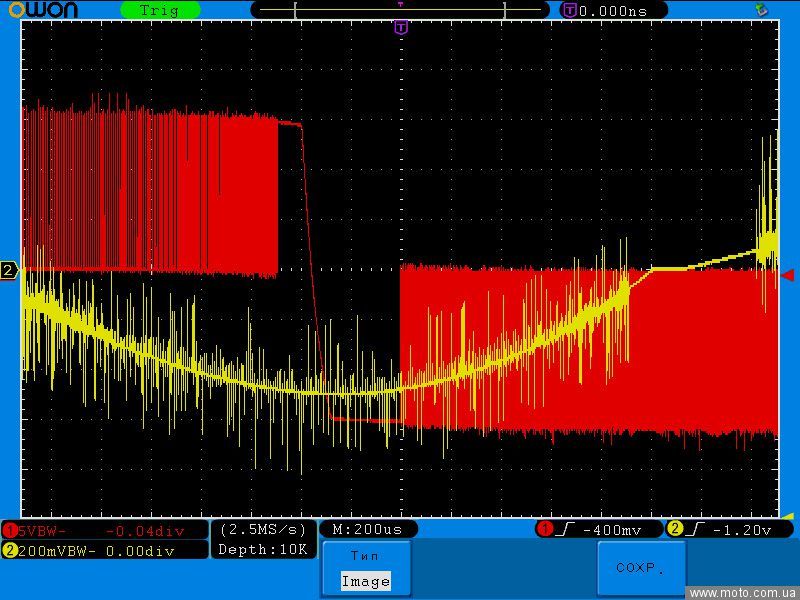Click channel 1 red number badge

click(x=9, y=530)
